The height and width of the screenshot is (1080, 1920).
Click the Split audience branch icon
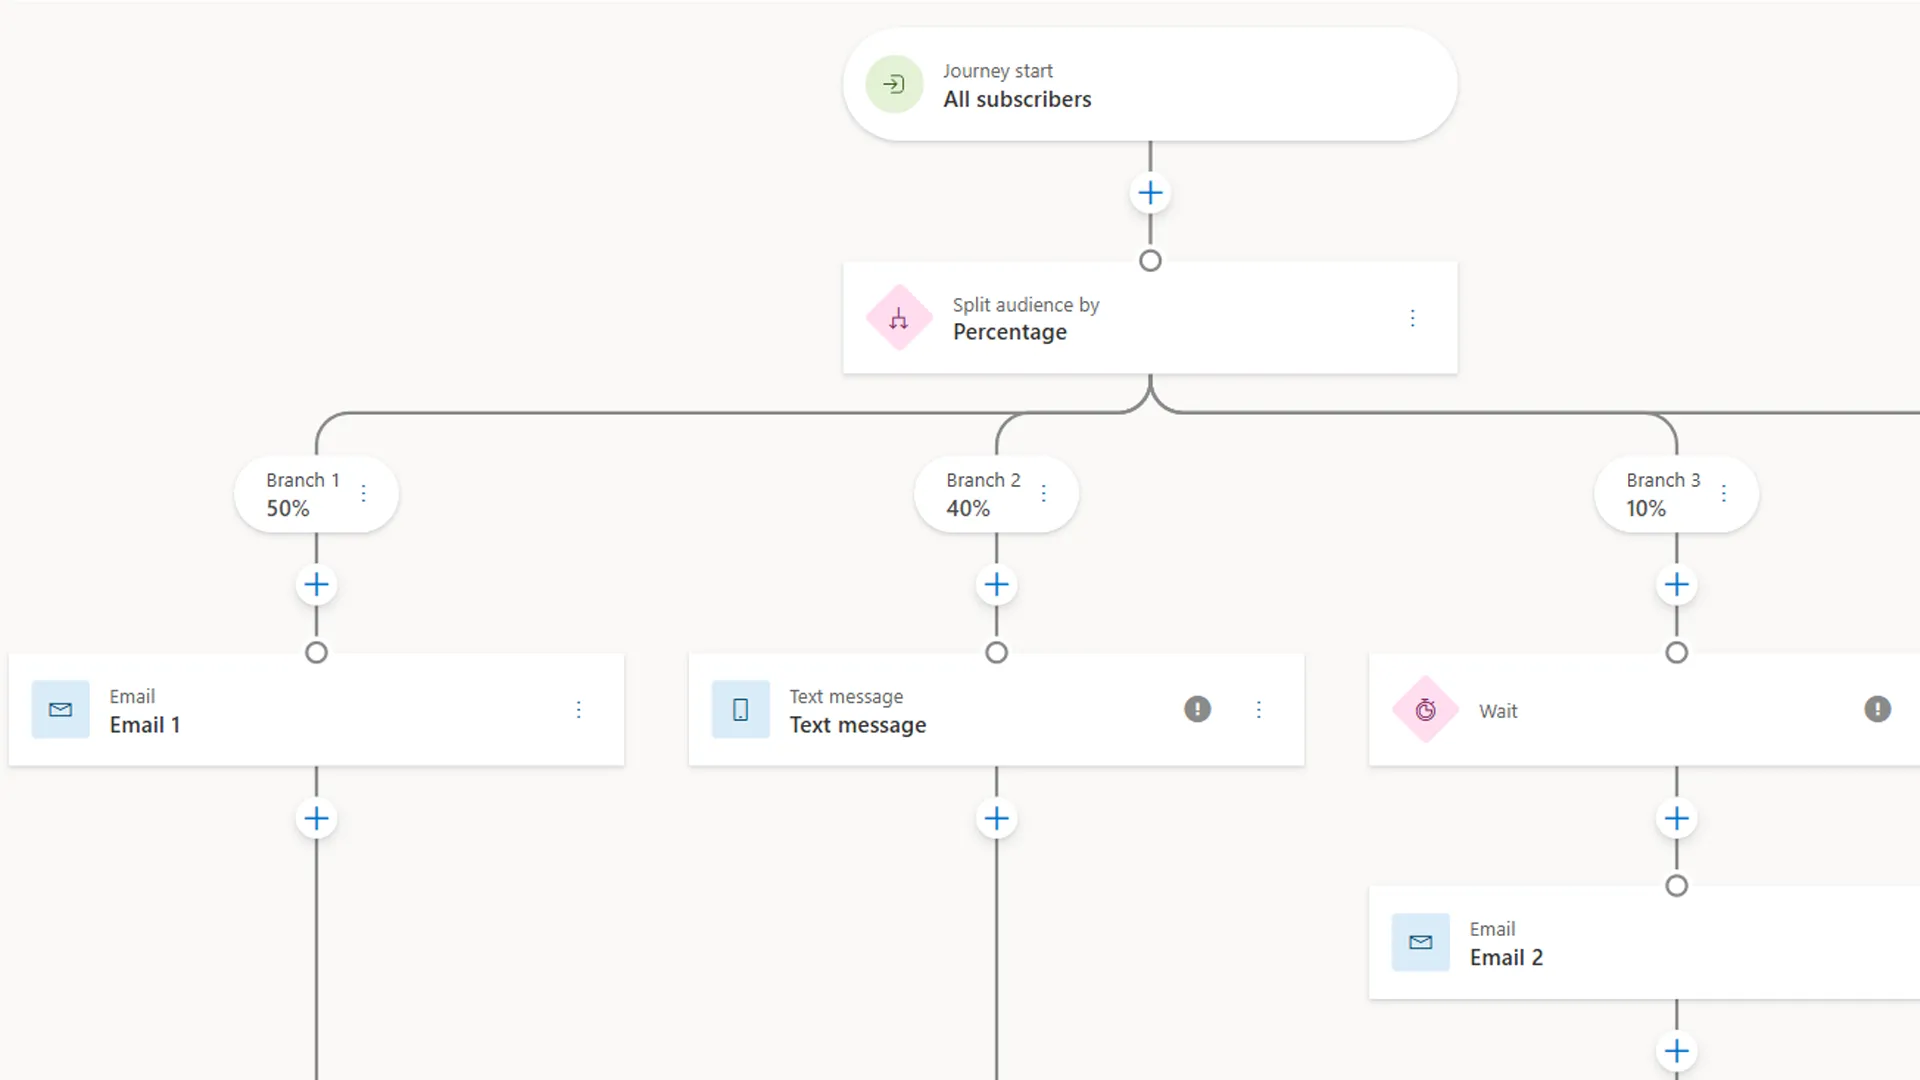pyautogui.click(x=899, y=319)
